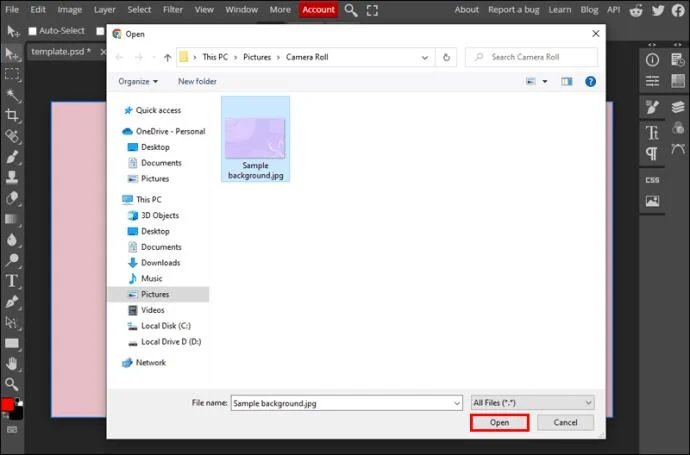Click the red foreground color swatch
Viewport: 690px width, 455px height.
pyautogui.click(x=7, y=404)
